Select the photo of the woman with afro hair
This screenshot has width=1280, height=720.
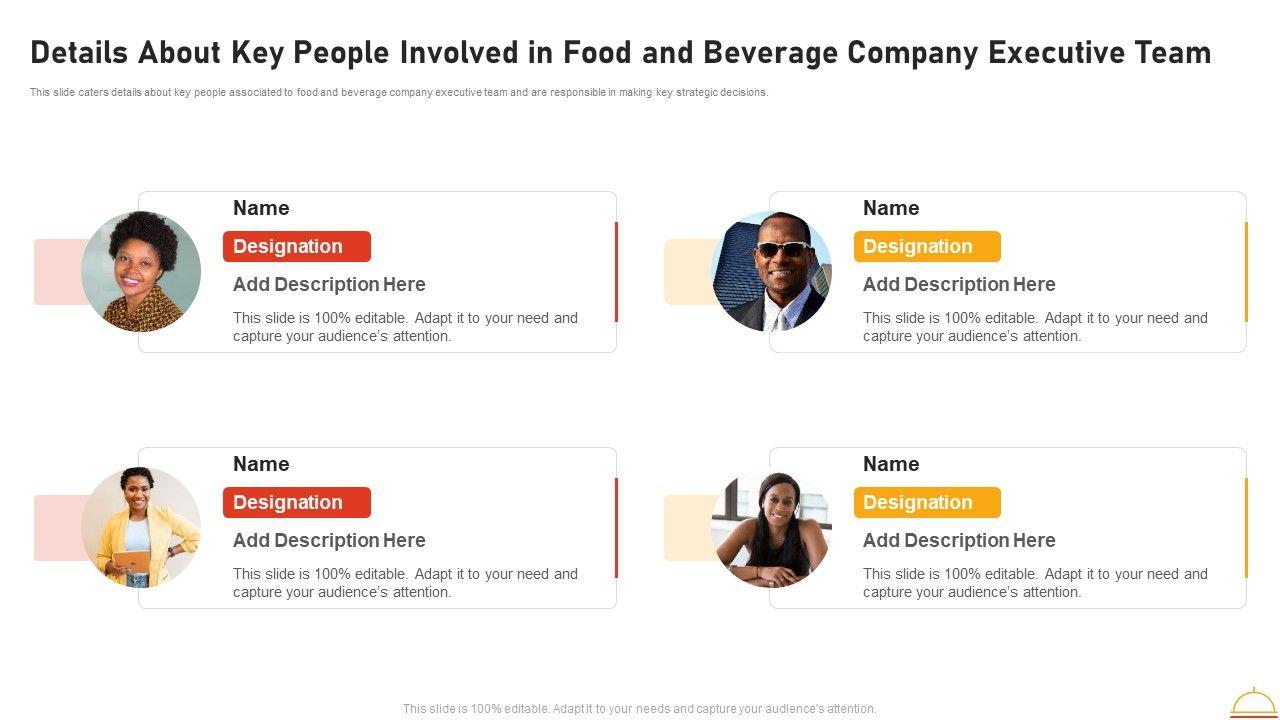click(141, 271)
